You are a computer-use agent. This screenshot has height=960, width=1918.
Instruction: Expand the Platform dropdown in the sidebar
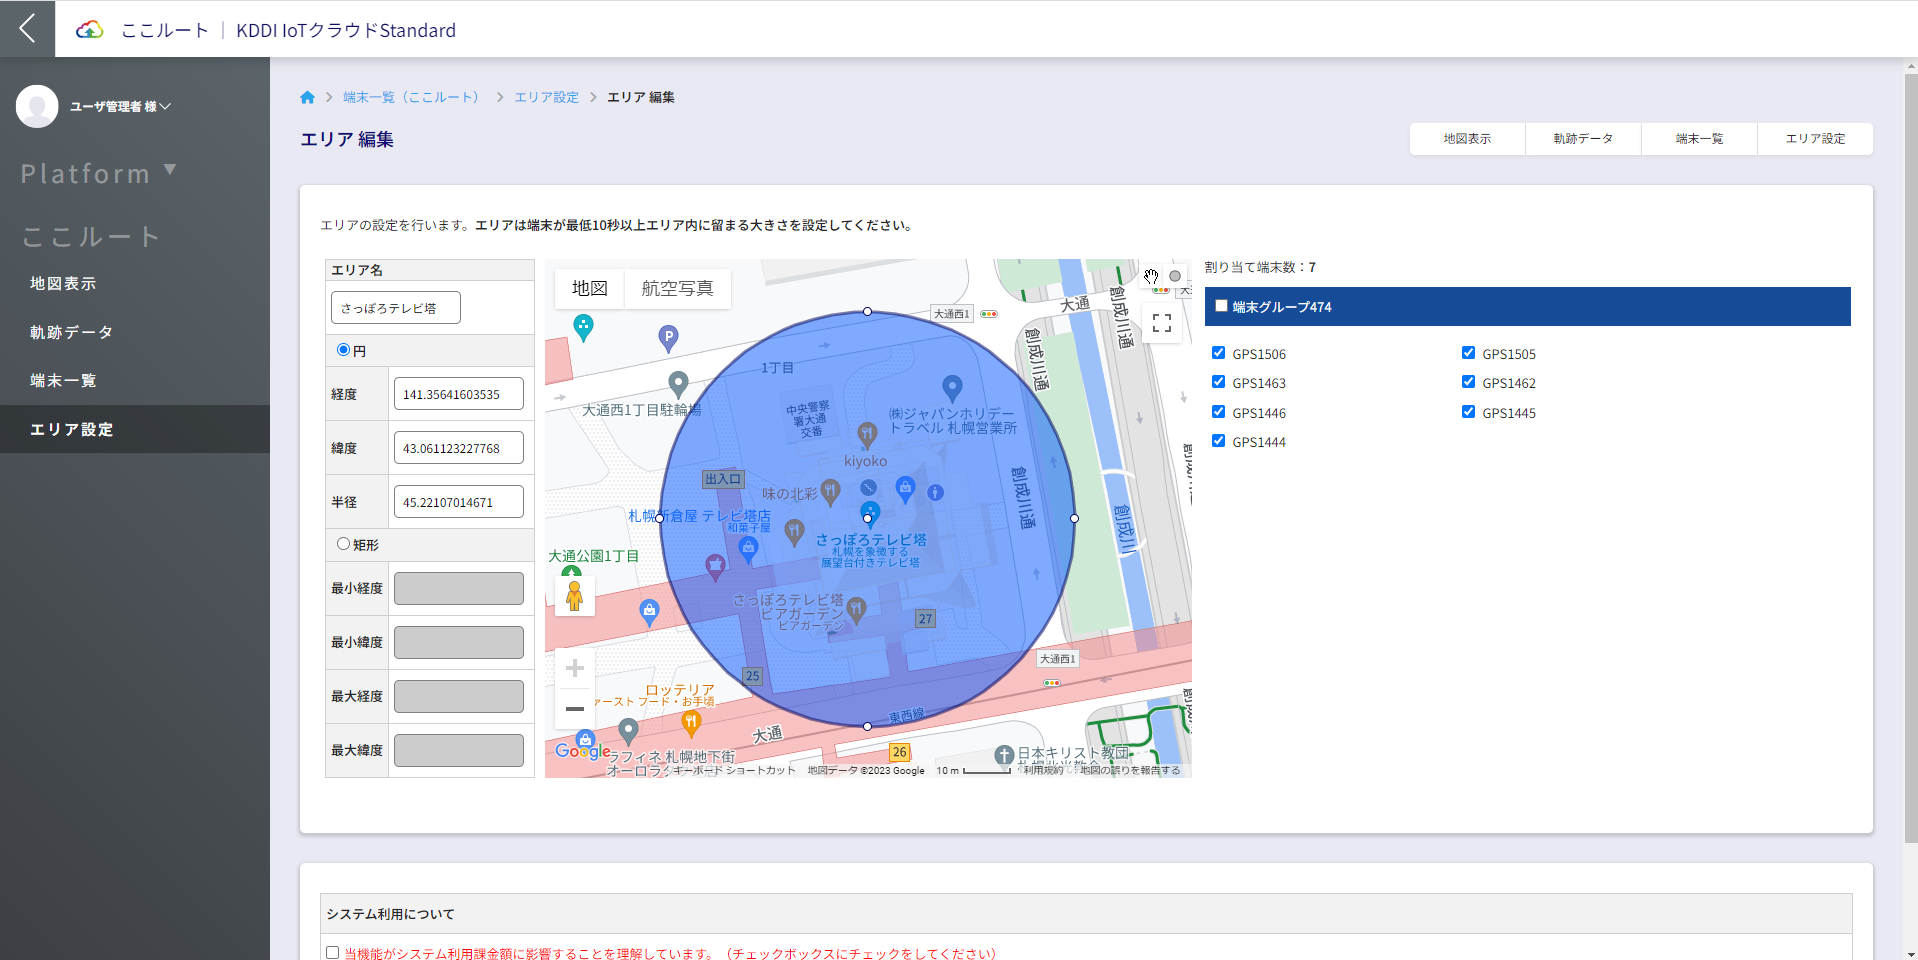pos(98,172)
